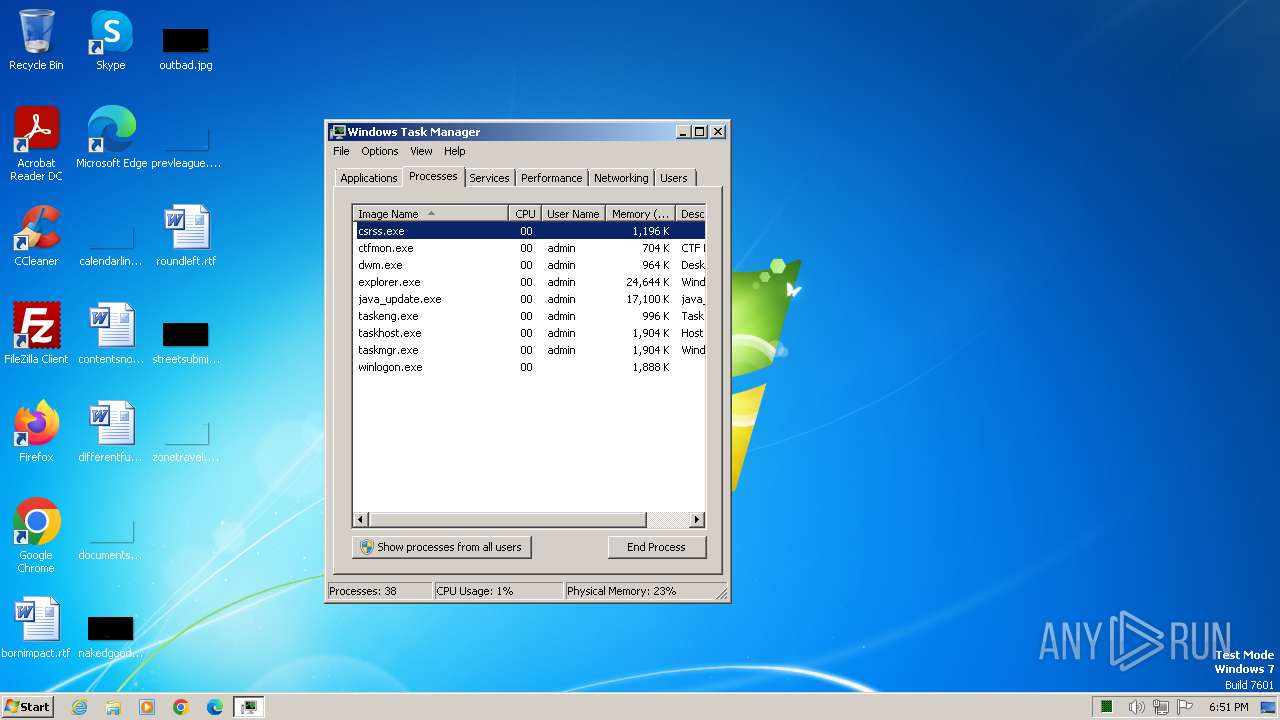Click the Show desktop button

pos(1270,707)
